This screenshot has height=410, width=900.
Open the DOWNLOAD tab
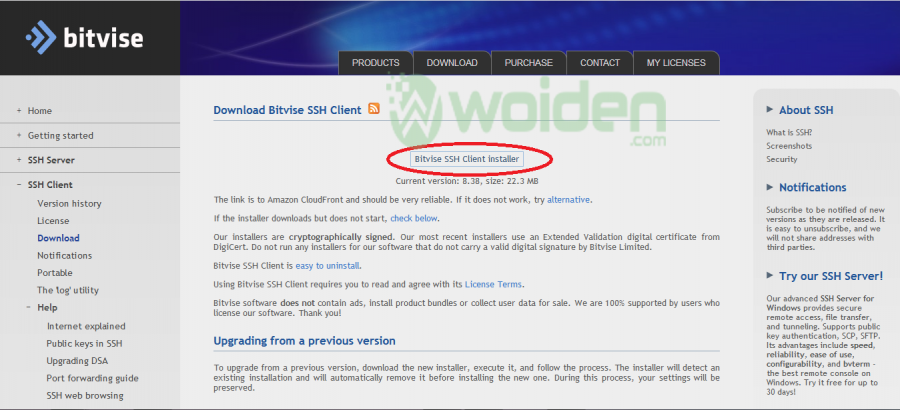tap(452, 63)
